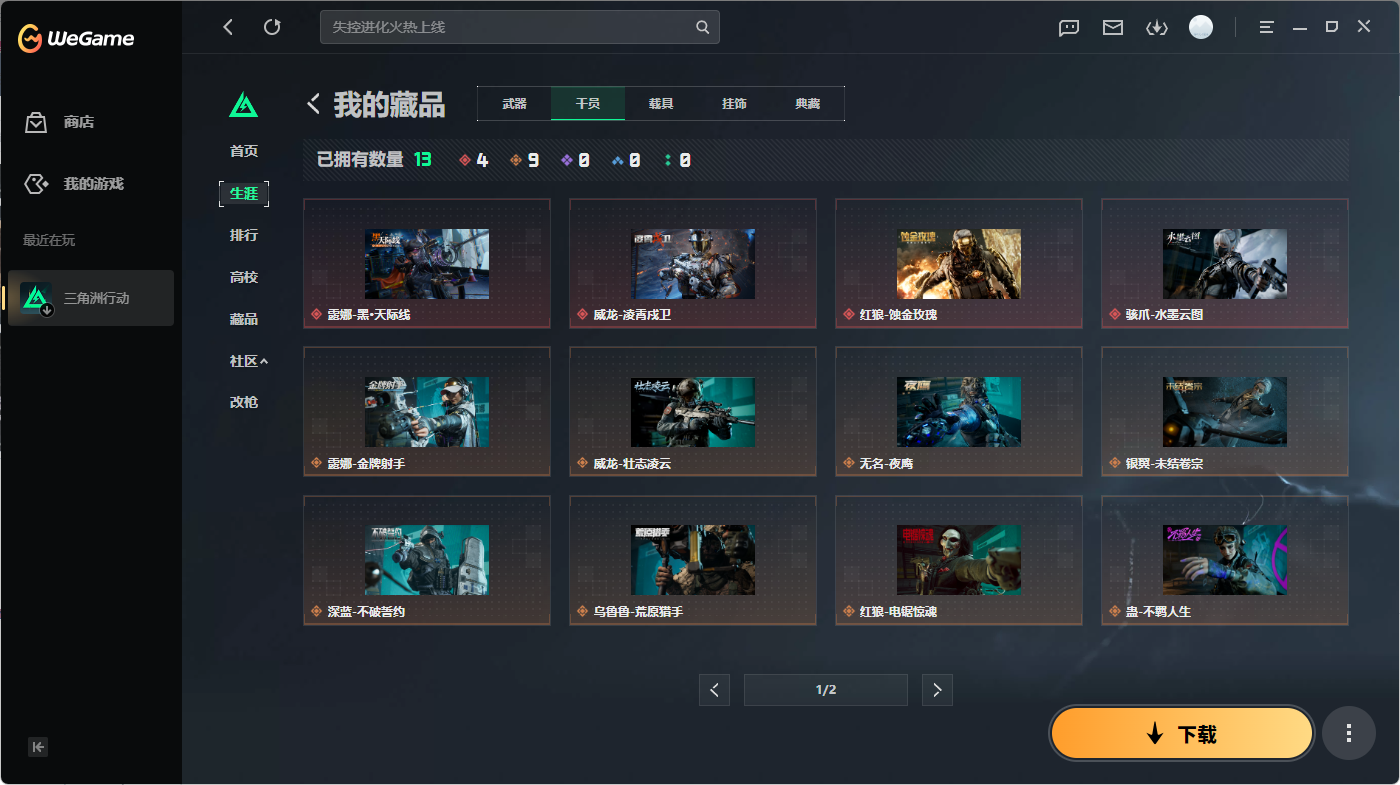The image size is (1400, 785).
Task: Click the Delta Force green logo
Action: [x=244, y=104]
